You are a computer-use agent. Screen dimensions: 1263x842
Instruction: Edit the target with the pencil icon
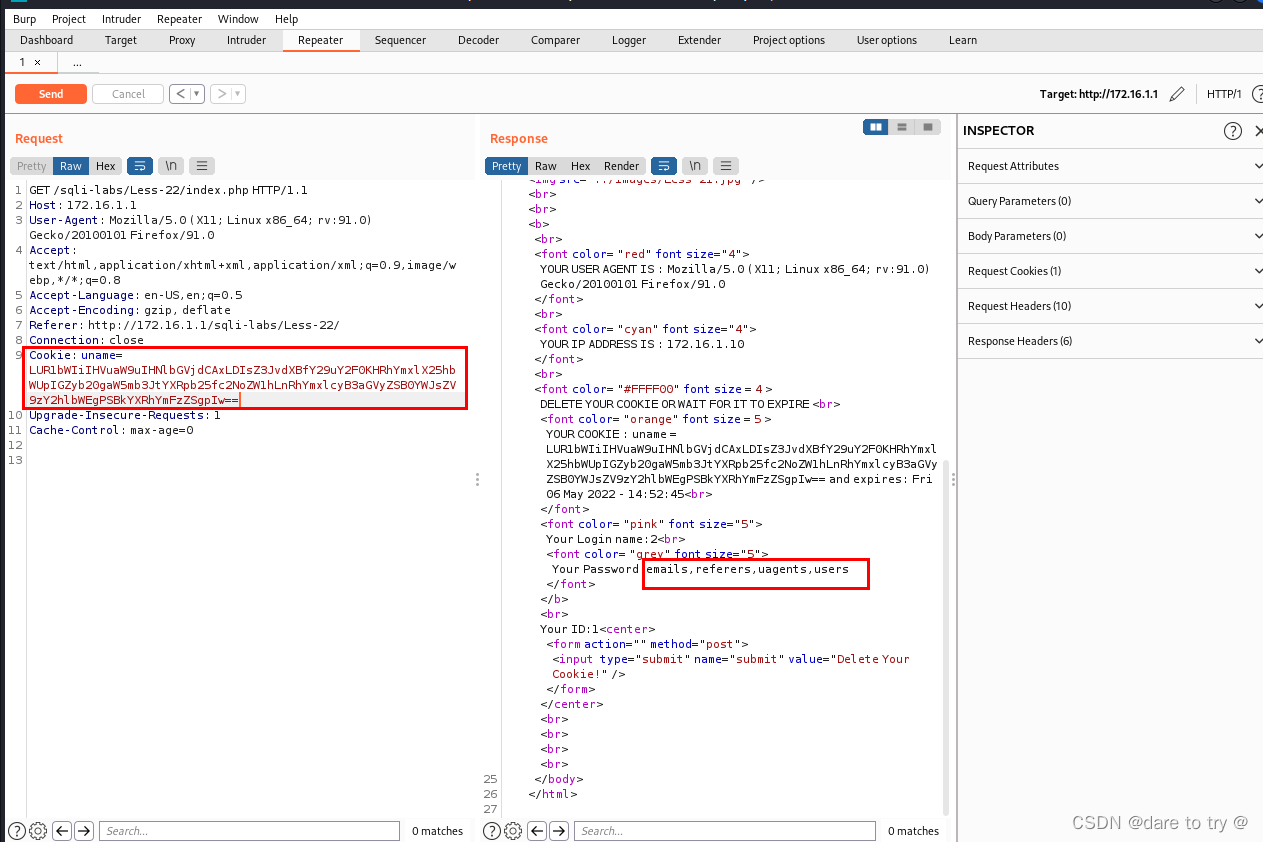coord(1177,94)
